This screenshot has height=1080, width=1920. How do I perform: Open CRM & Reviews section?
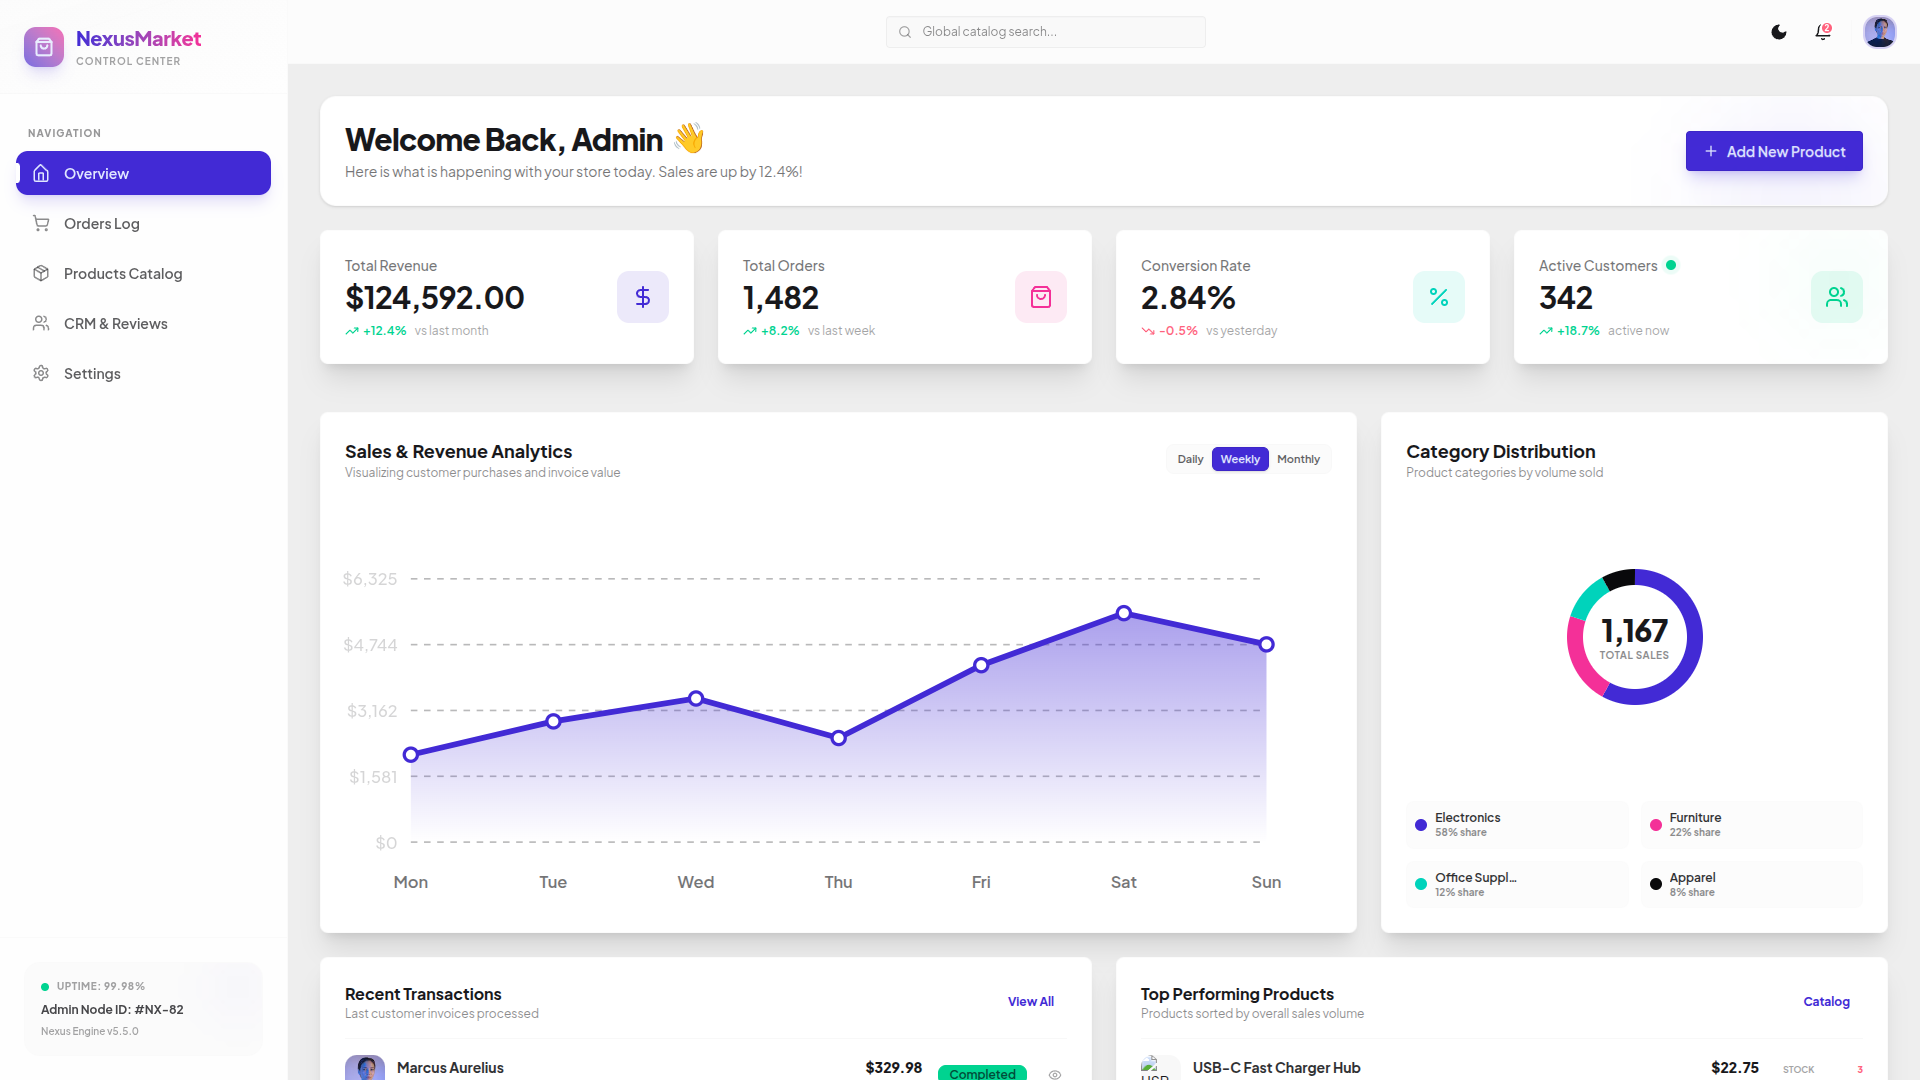pos(143,323)
